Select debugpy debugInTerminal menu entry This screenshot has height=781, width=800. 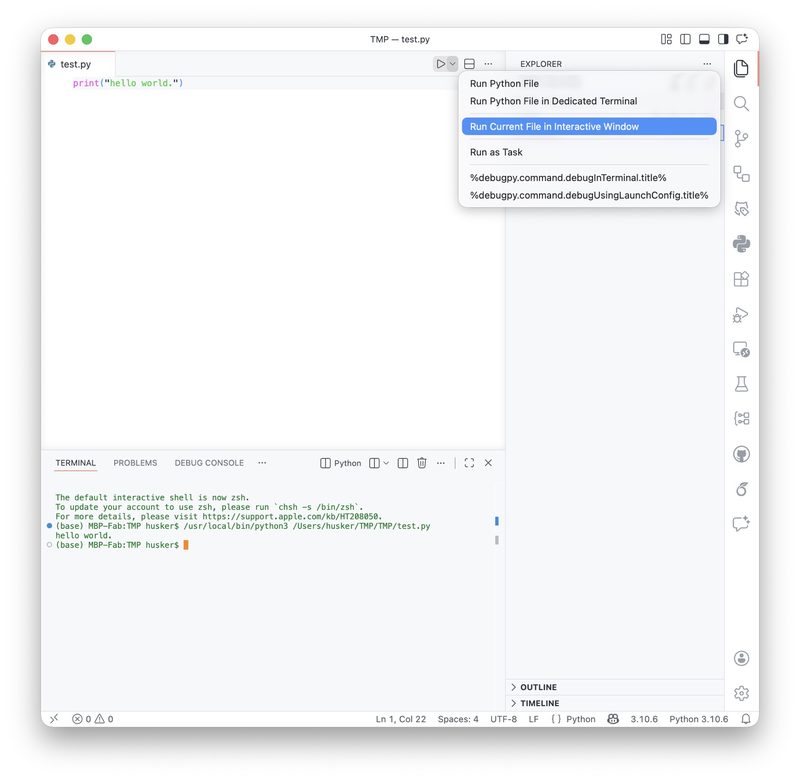(x=589, y=178)
